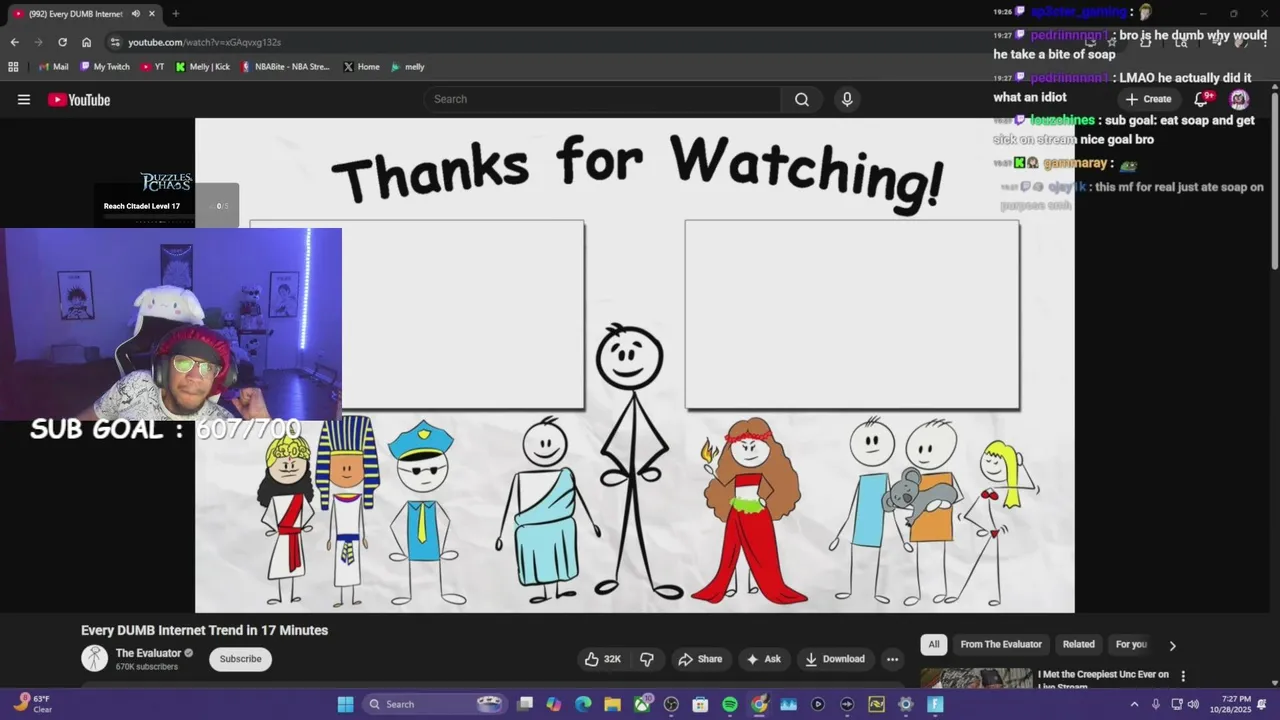Mute the tab via speaker icon

coord(135,14)
